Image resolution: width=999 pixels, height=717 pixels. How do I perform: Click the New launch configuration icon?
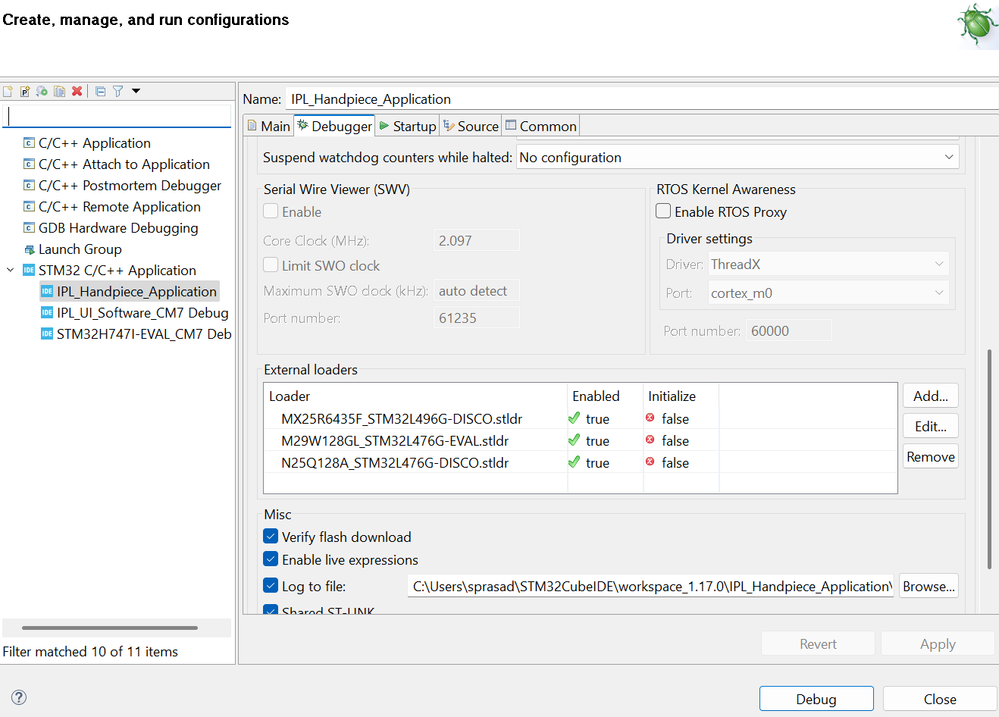tap(8, 91)
